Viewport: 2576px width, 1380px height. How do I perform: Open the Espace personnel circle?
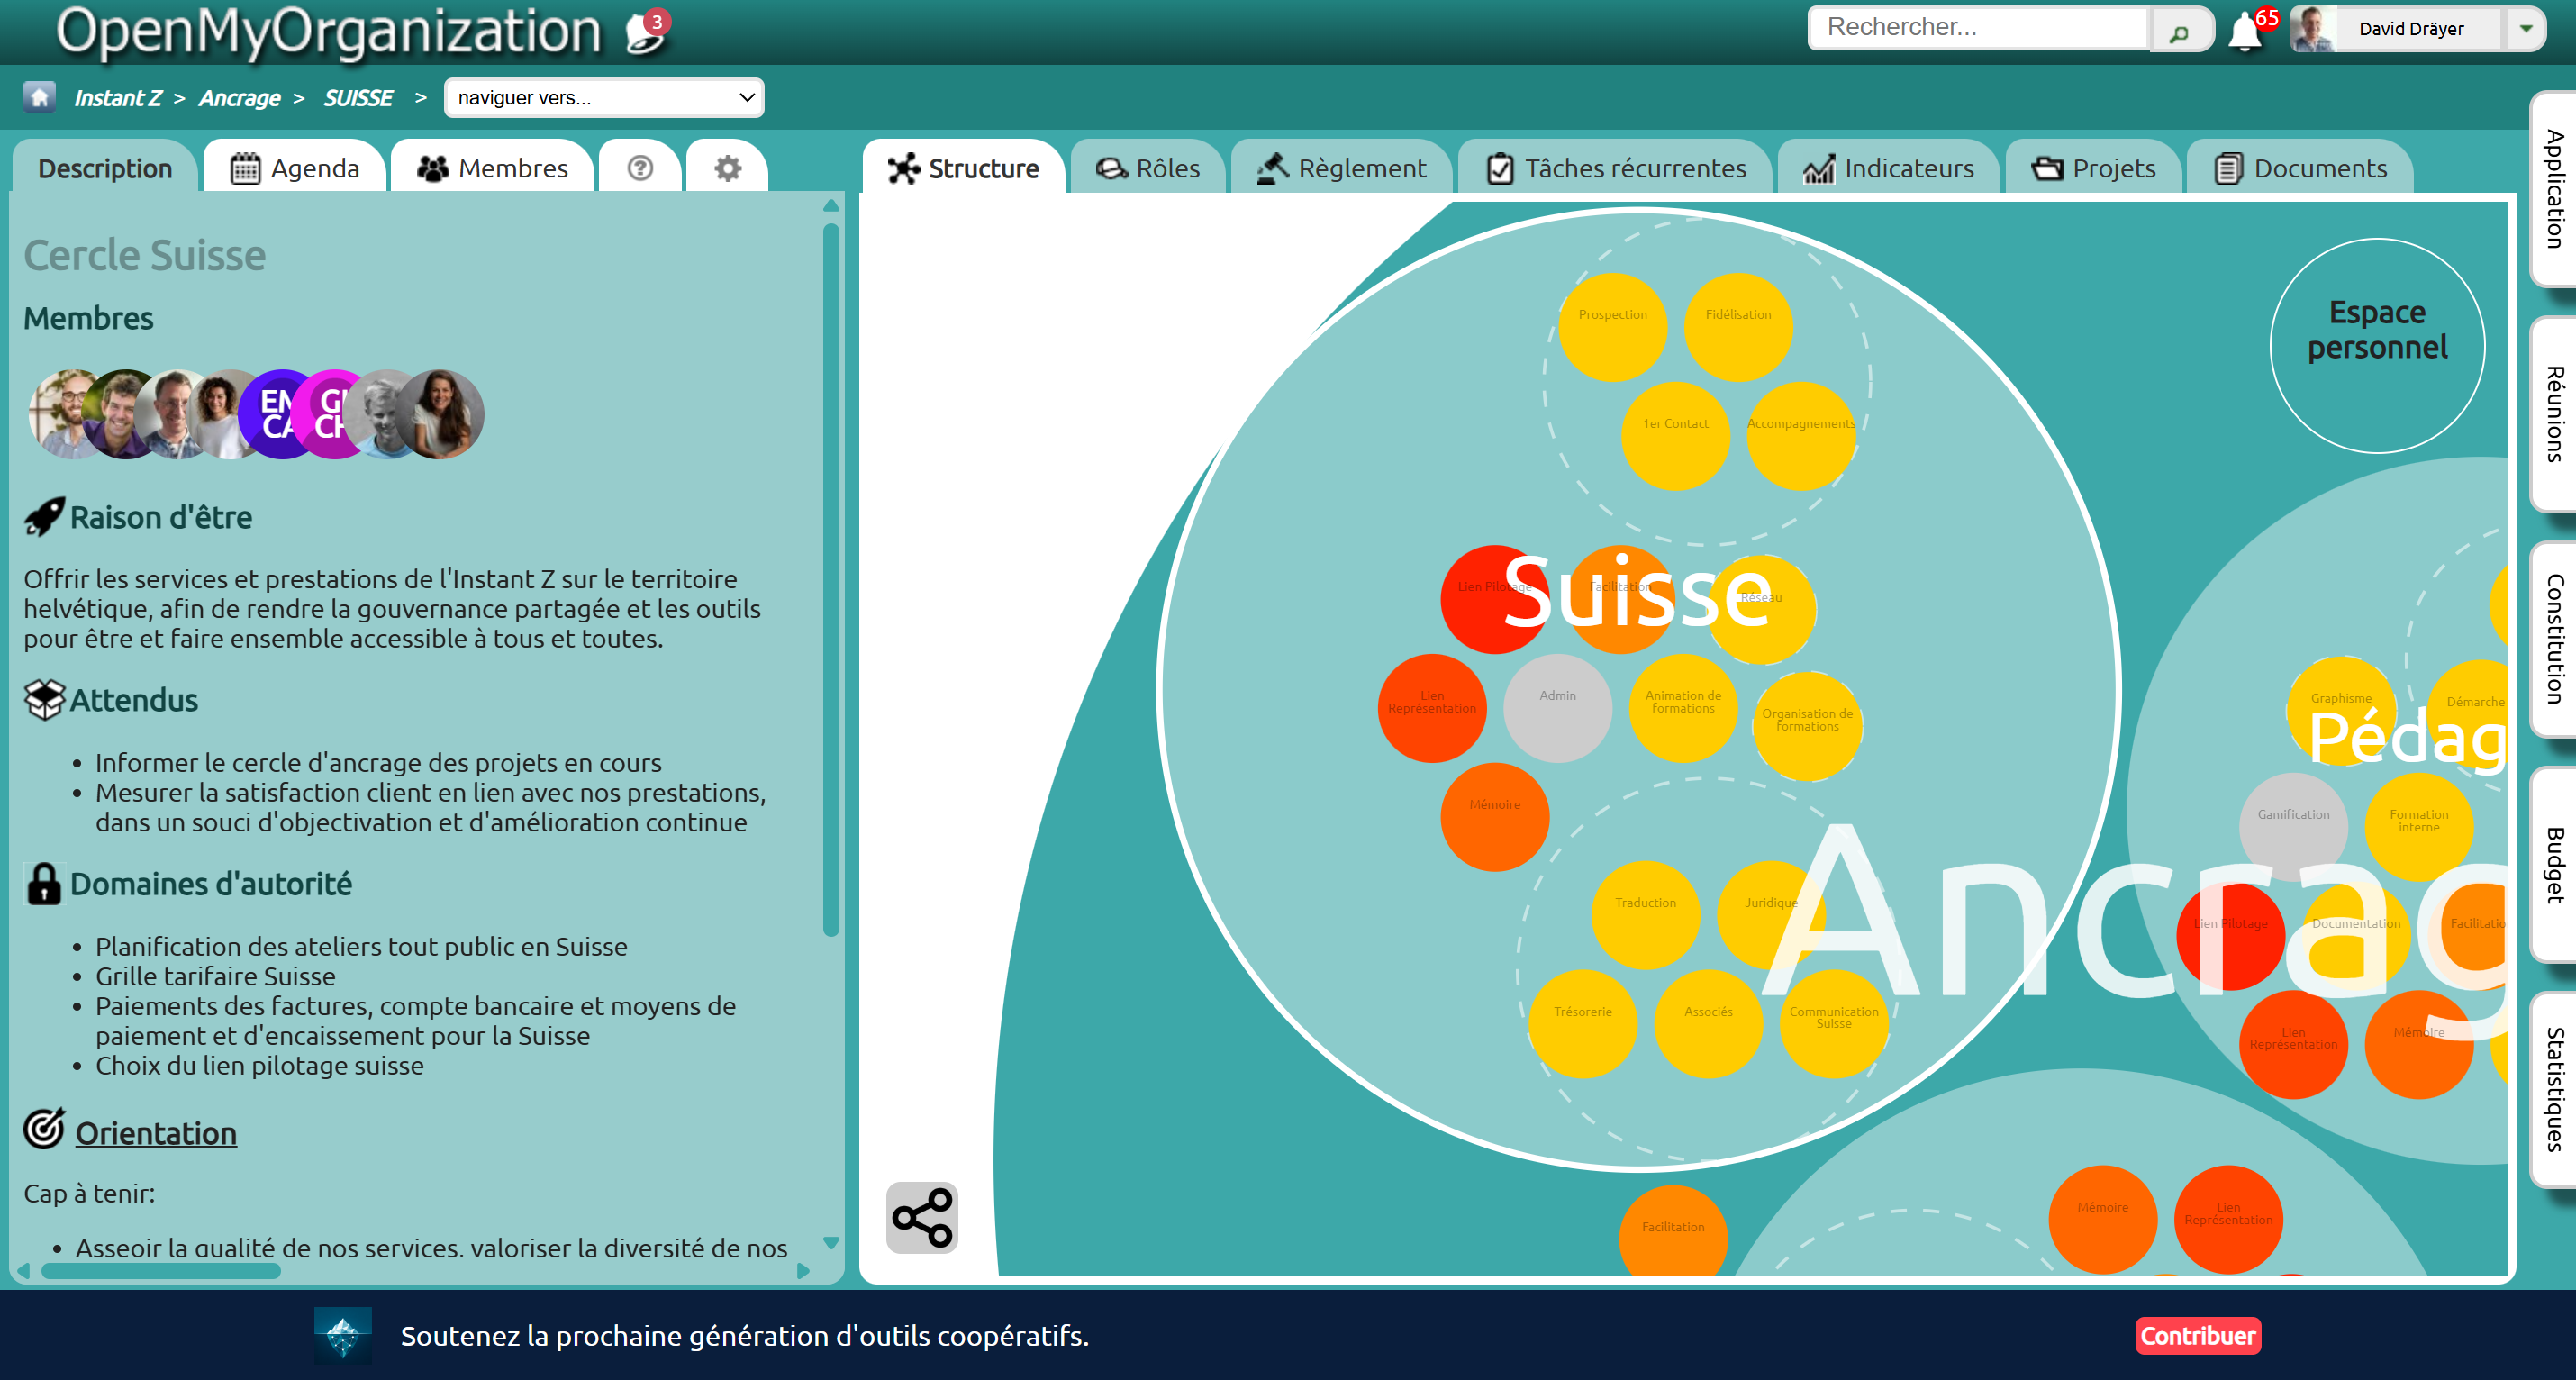point(2377,346)
